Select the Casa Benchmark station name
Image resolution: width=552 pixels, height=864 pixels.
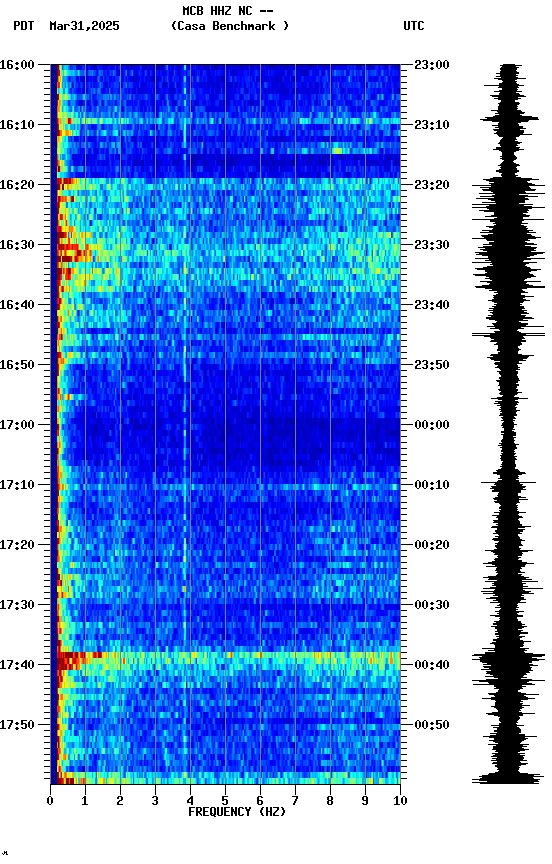tap(230, 26)
